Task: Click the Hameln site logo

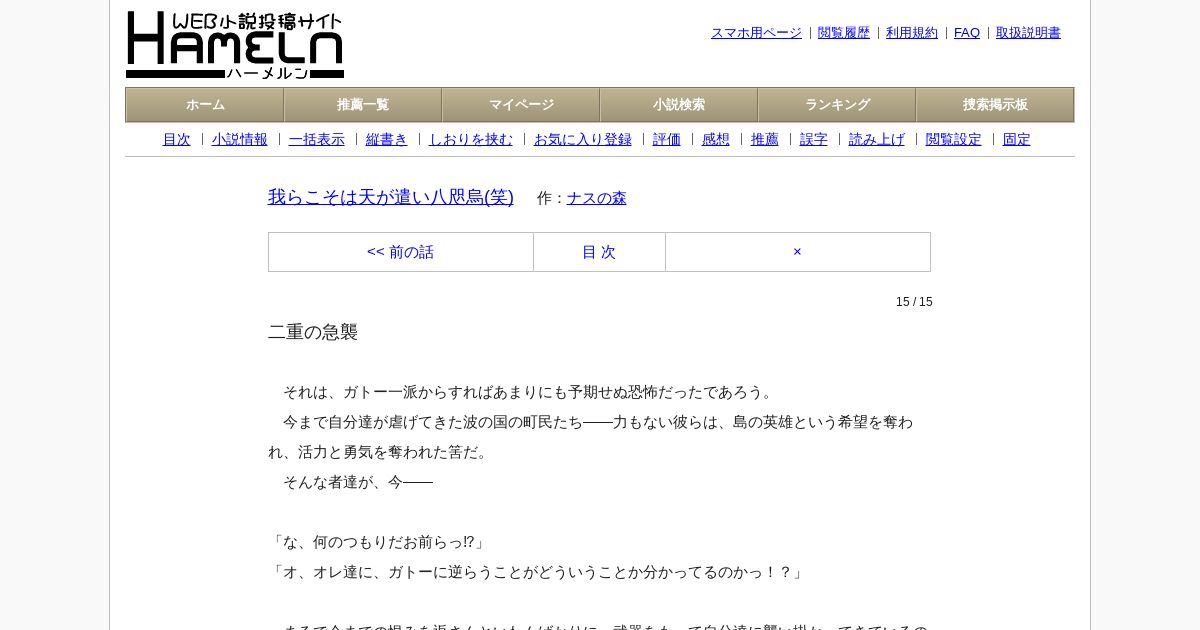Action: click(x=235, y=45)
